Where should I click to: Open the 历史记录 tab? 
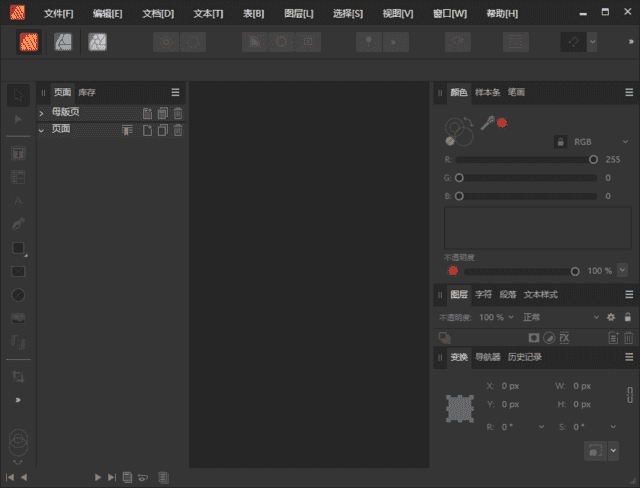pyautogui.click(x=524, y=357)
